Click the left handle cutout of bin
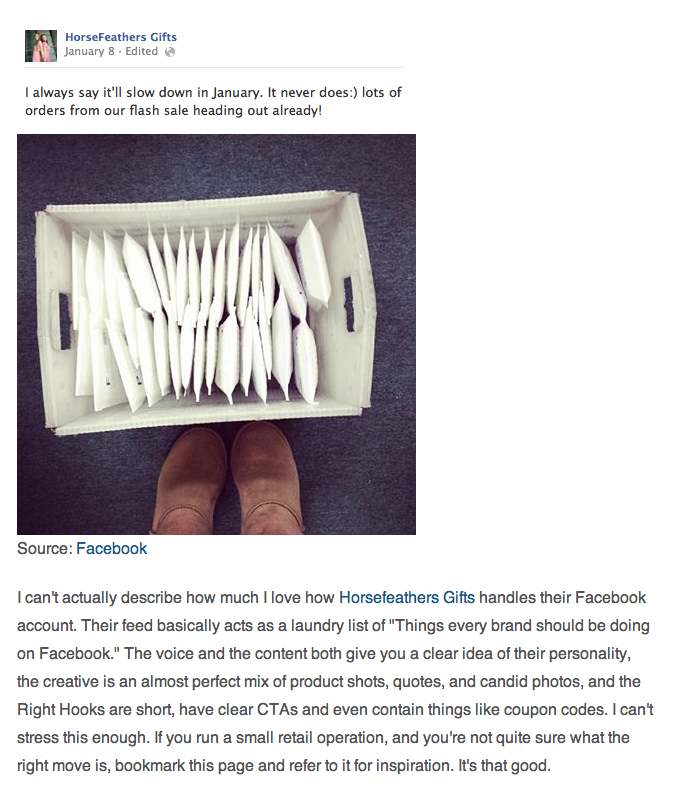687x798 pixels. pyautogui.click(x=65, y=321)
